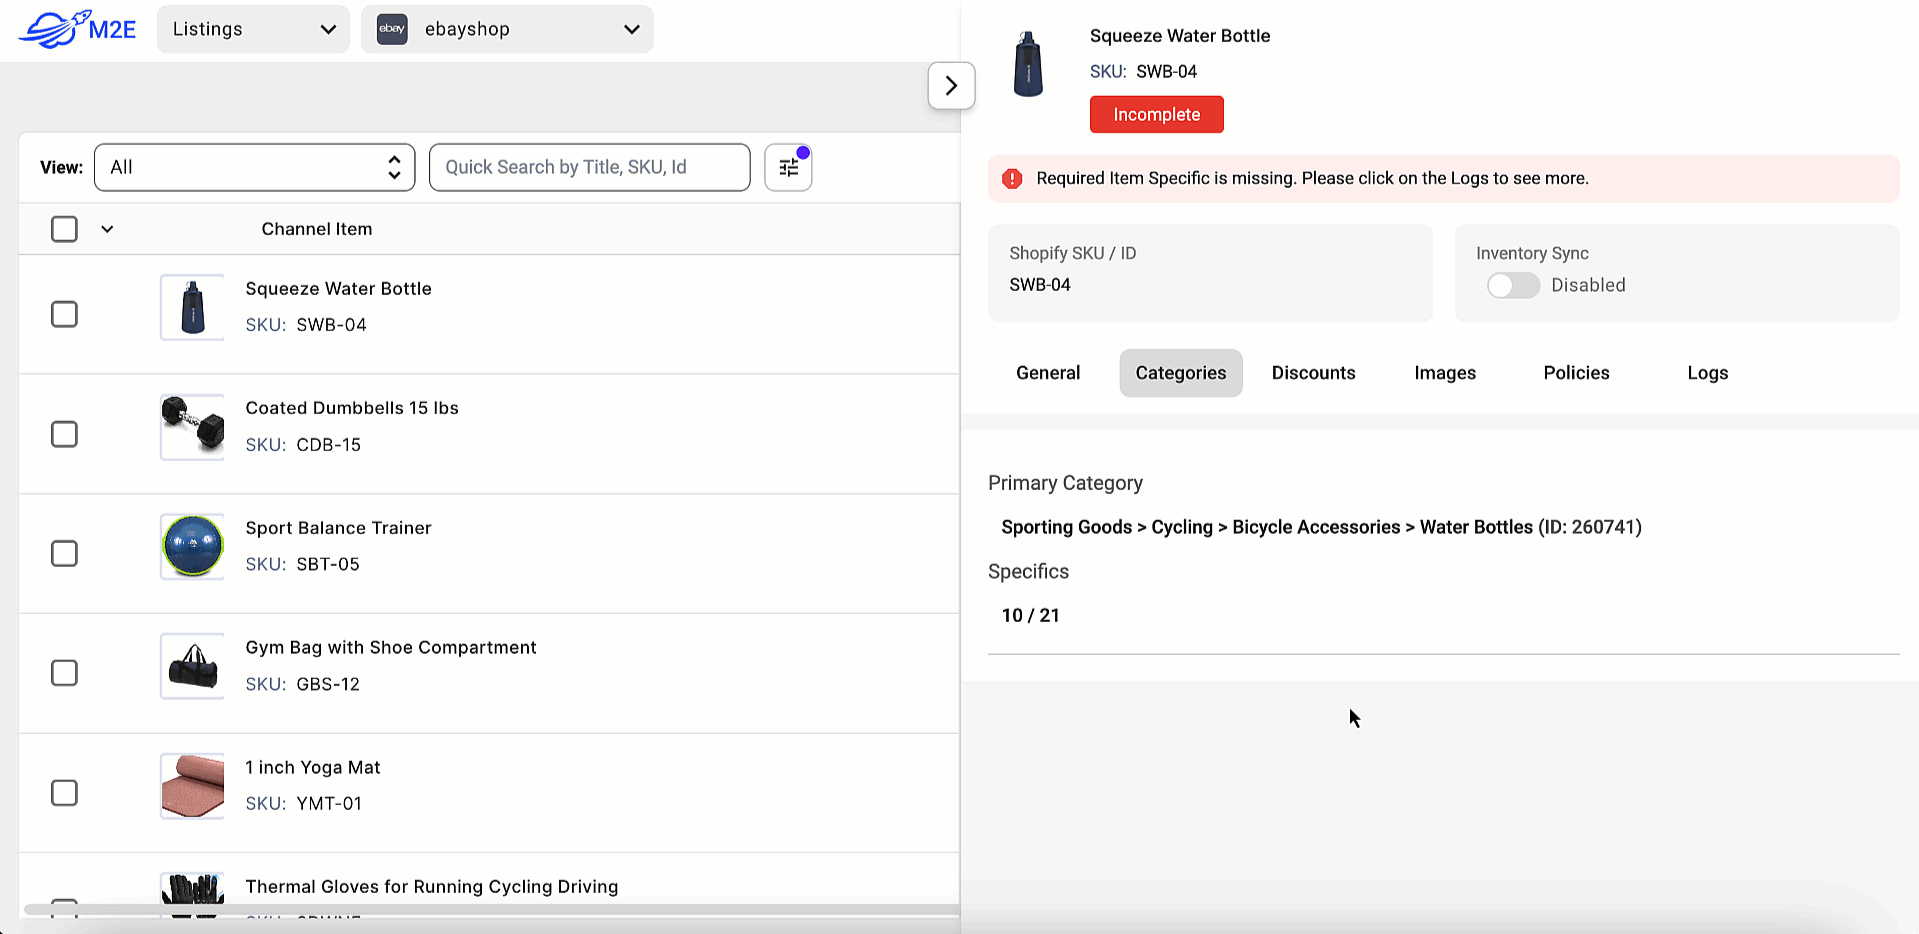Click the eBay store icon in the dropdown
This screenshot has width=1919, height=934.
point(392,29)
